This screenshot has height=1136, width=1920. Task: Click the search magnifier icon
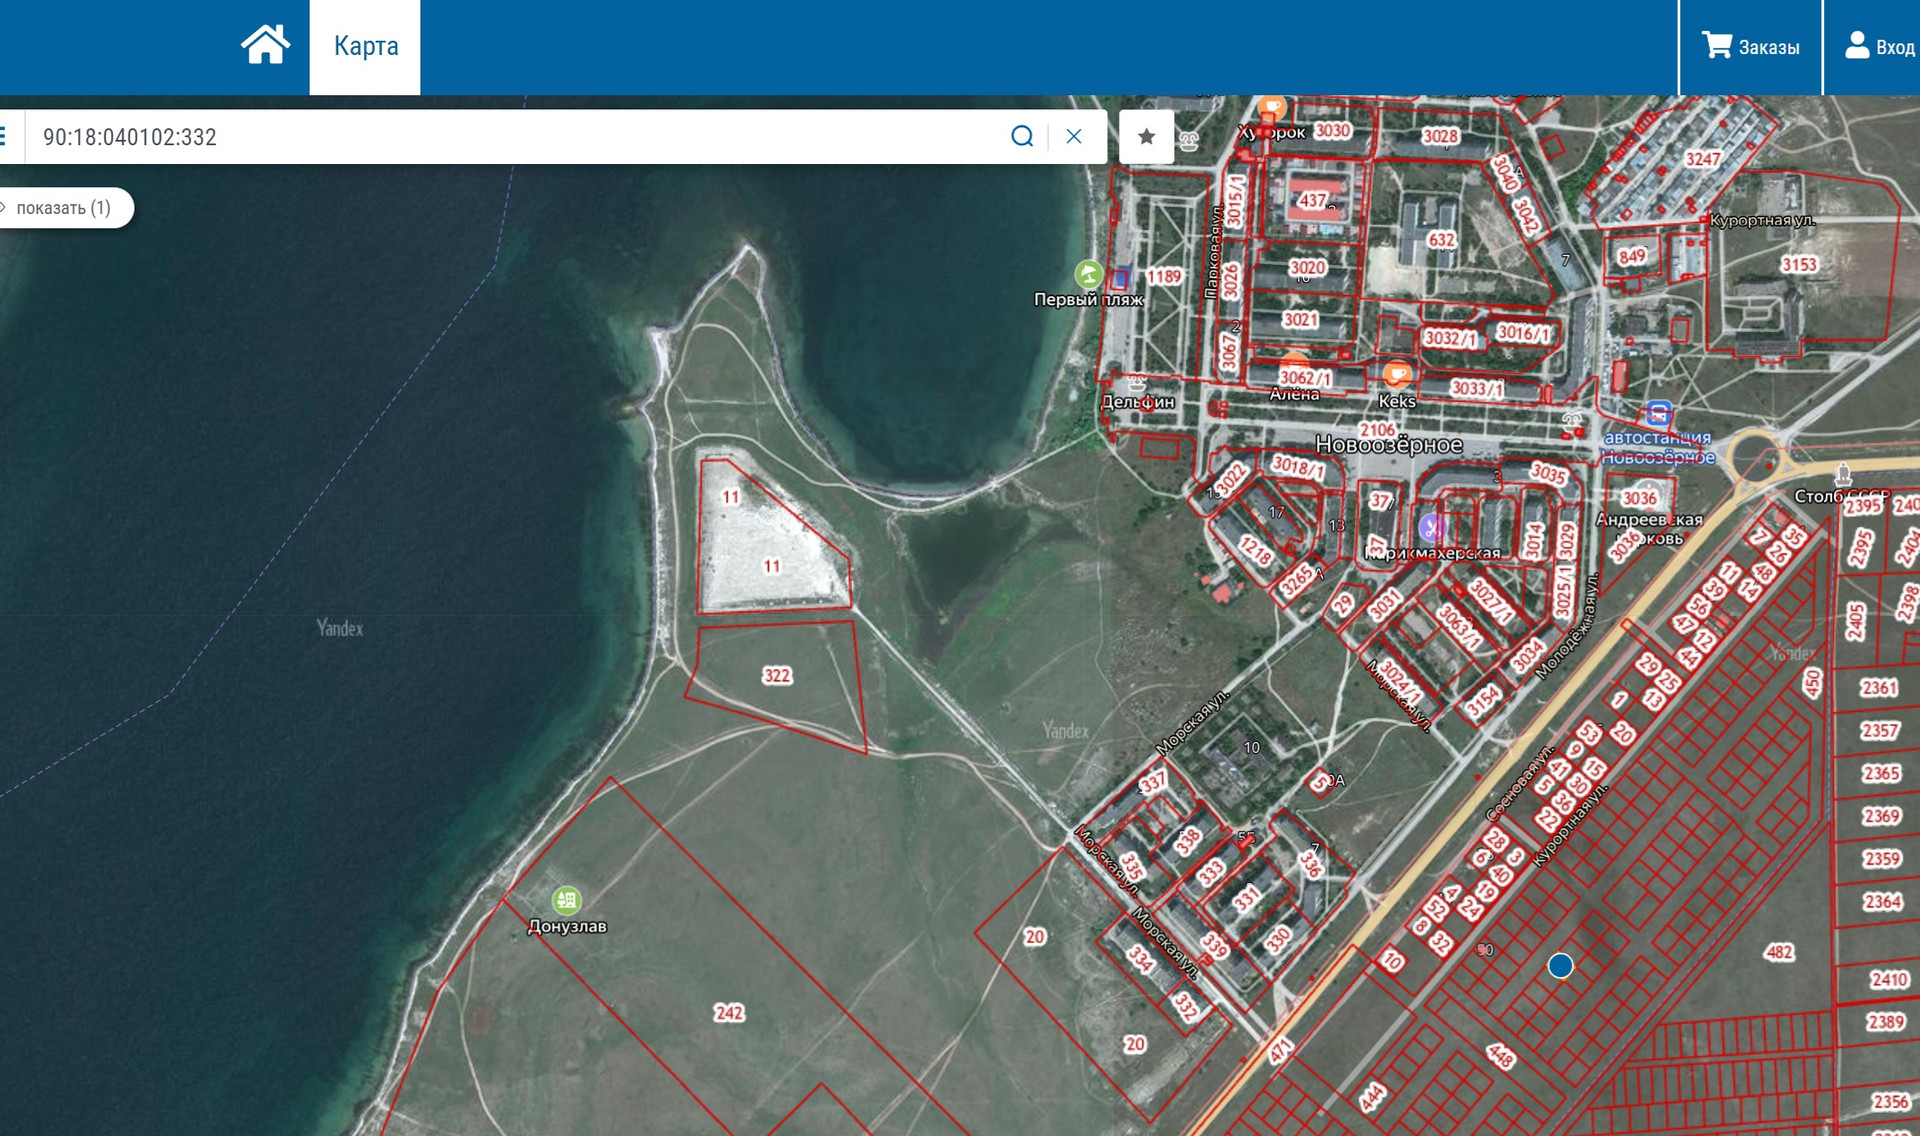click(x=1021, y=137)
